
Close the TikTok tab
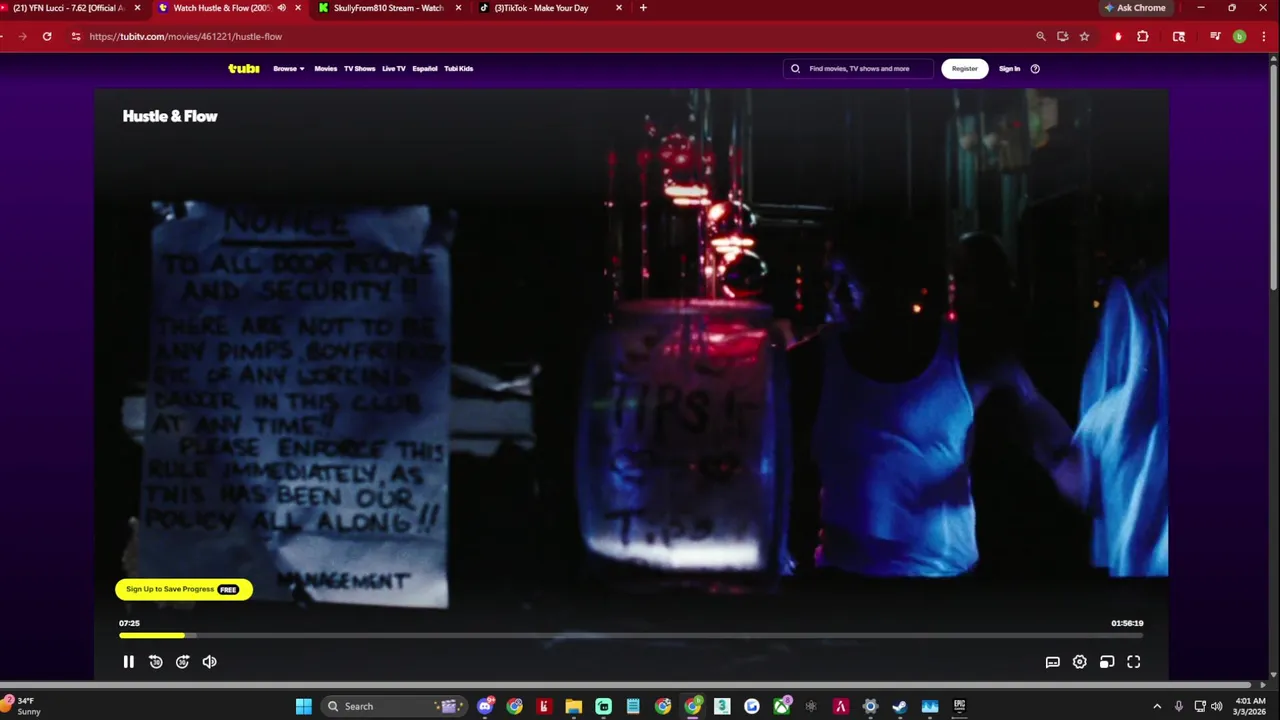tap(619, 8)
